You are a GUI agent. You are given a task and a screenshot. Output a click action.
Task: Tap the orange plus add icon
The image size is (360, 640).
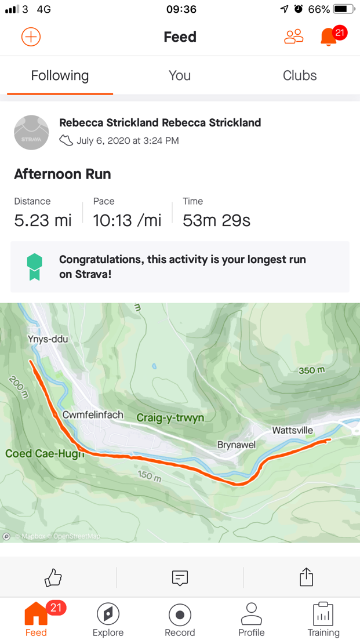[x=31, y=37]
